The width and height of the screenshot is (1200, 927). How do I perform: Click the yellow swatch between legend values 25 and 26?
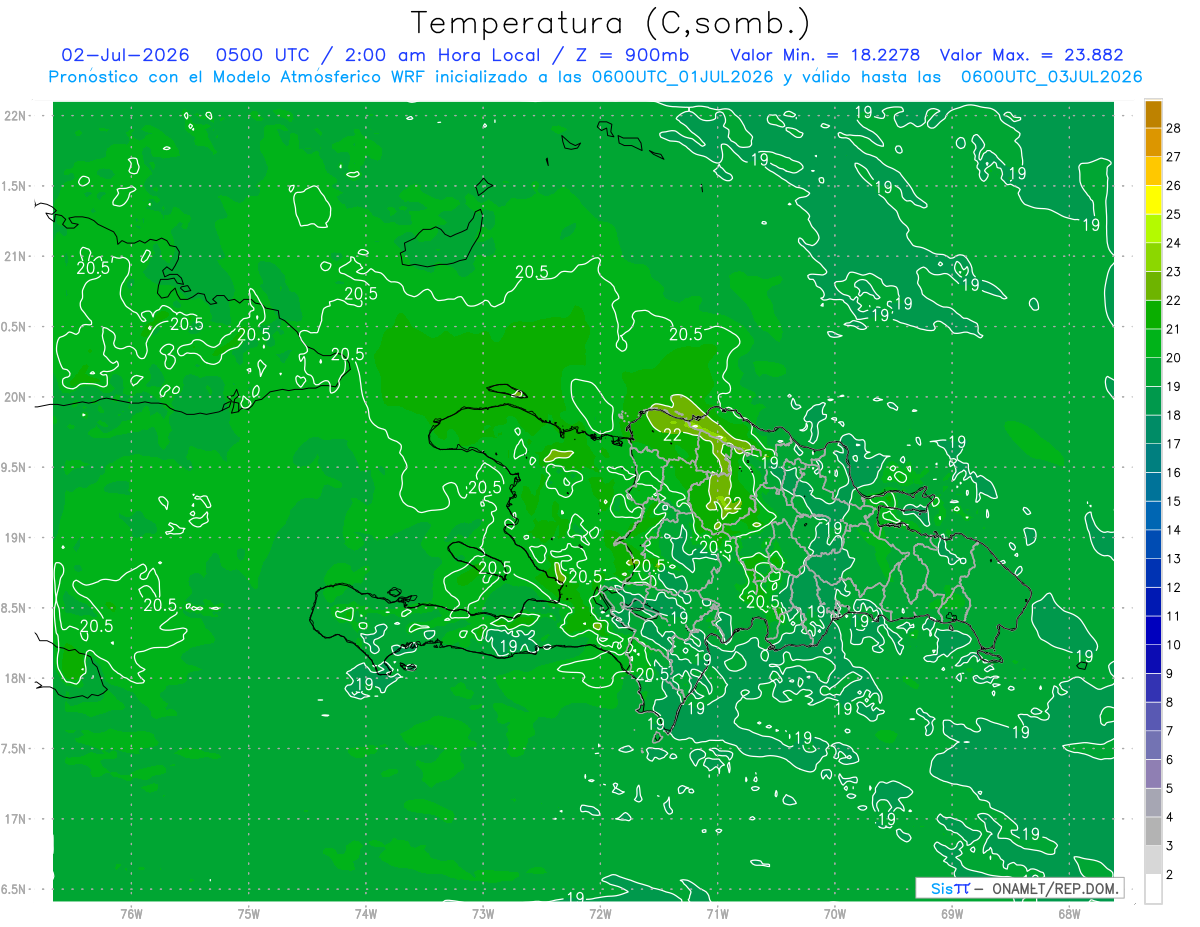tap(1154, 200)
